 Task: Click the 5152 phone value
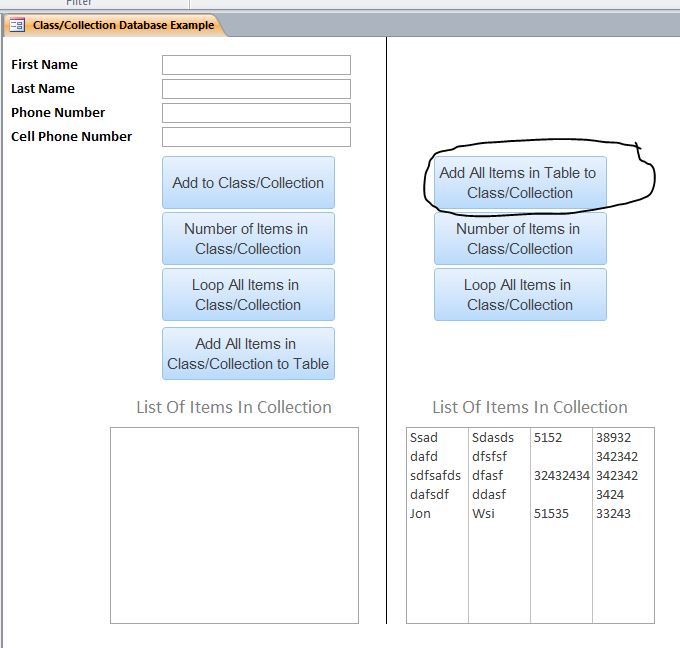pos(548,437)
